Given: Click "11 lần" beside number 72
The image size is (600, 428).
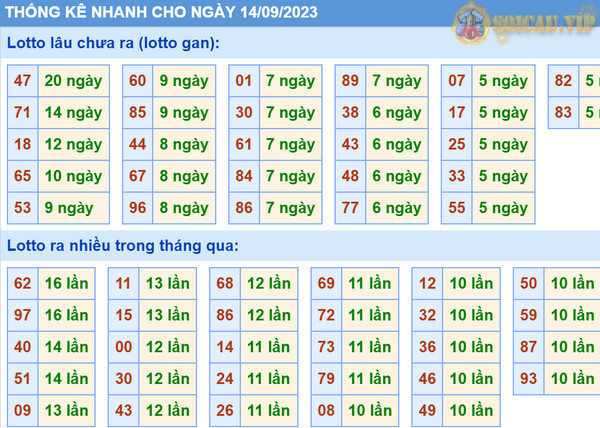Looking at the screenshot, I should point(370,315).
